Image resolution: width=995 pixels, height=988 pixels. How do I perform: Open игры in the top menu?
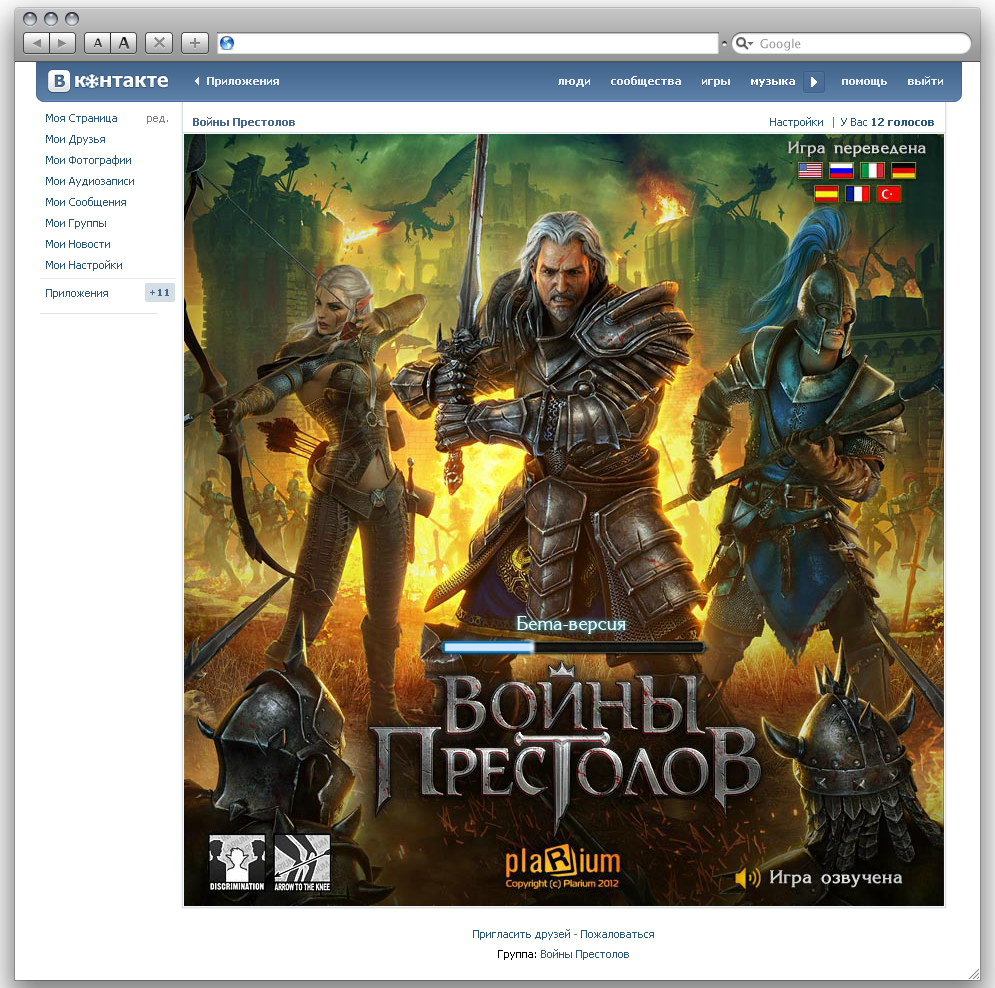tap(716, 81)
